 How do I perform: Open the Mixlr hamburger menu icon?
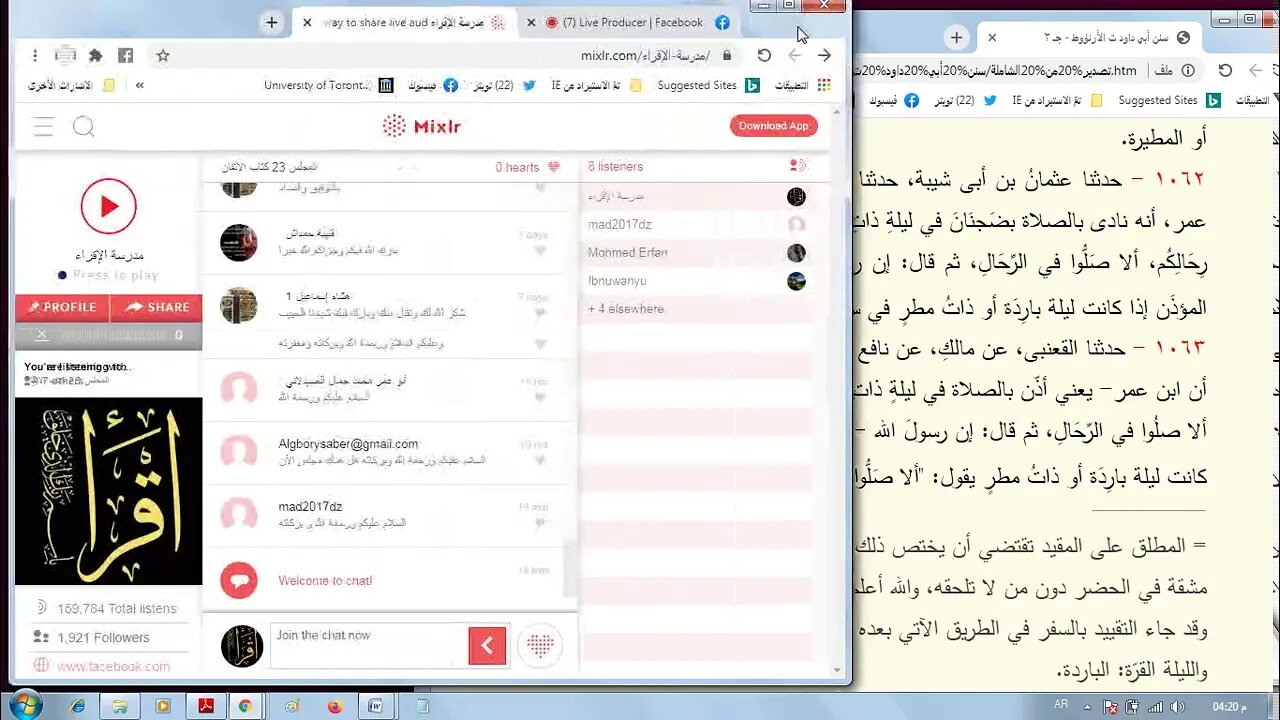click(43, 126)
